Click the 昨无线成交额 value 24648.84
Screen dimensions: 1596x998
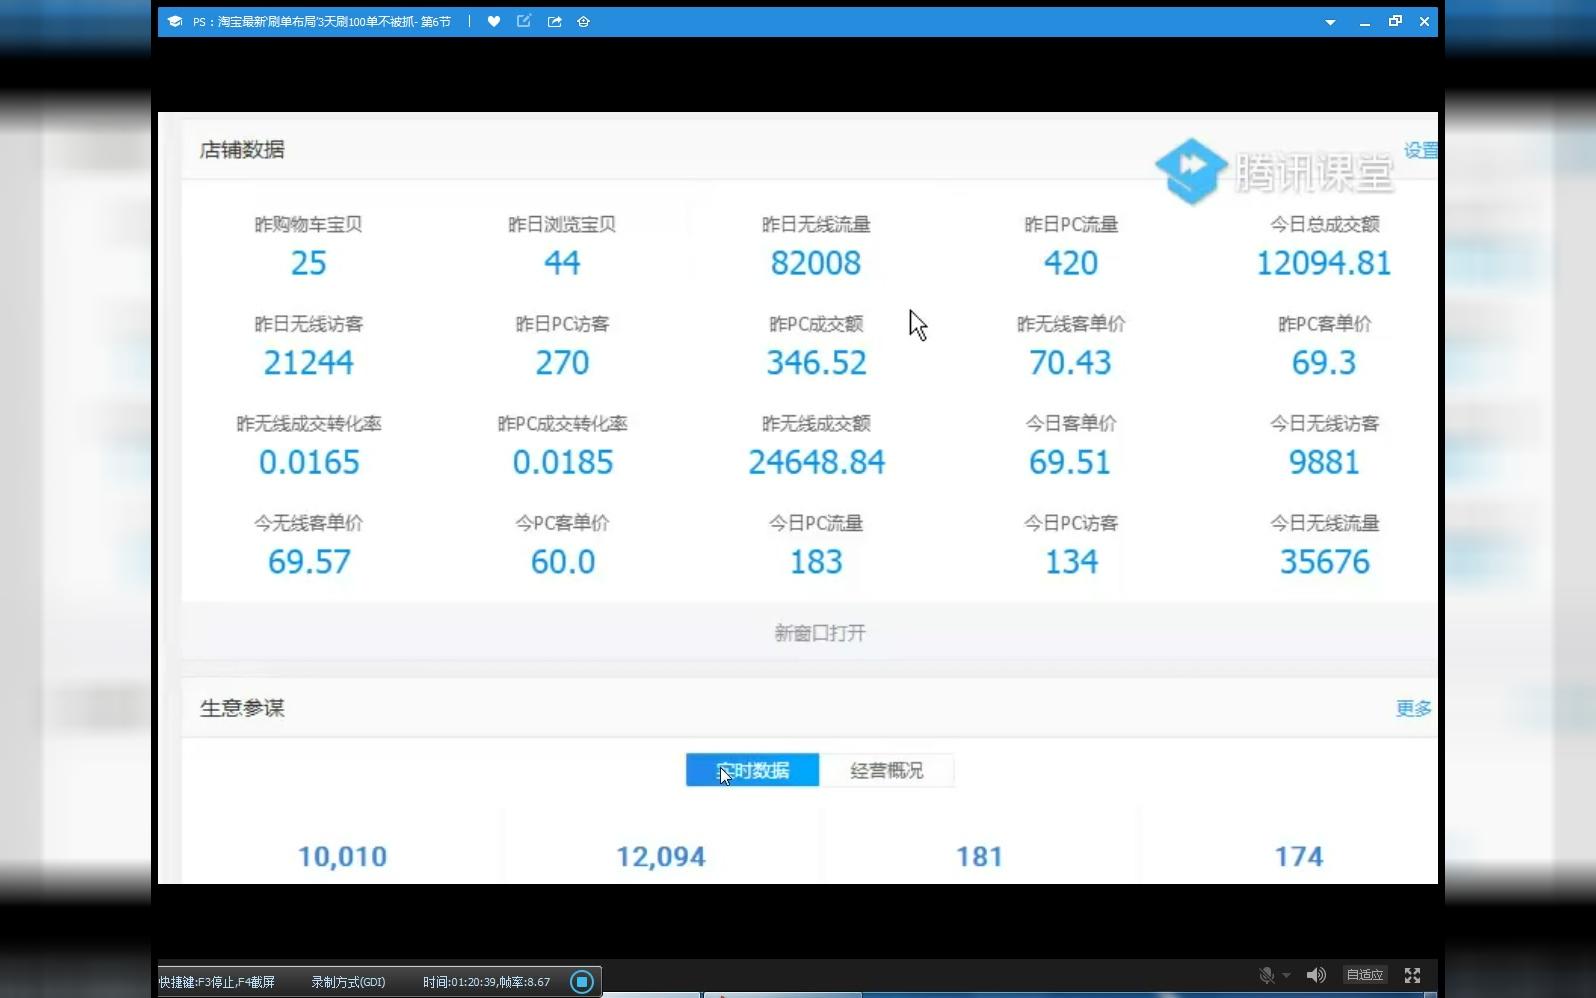pyautogui.click(x=816, y=462)
